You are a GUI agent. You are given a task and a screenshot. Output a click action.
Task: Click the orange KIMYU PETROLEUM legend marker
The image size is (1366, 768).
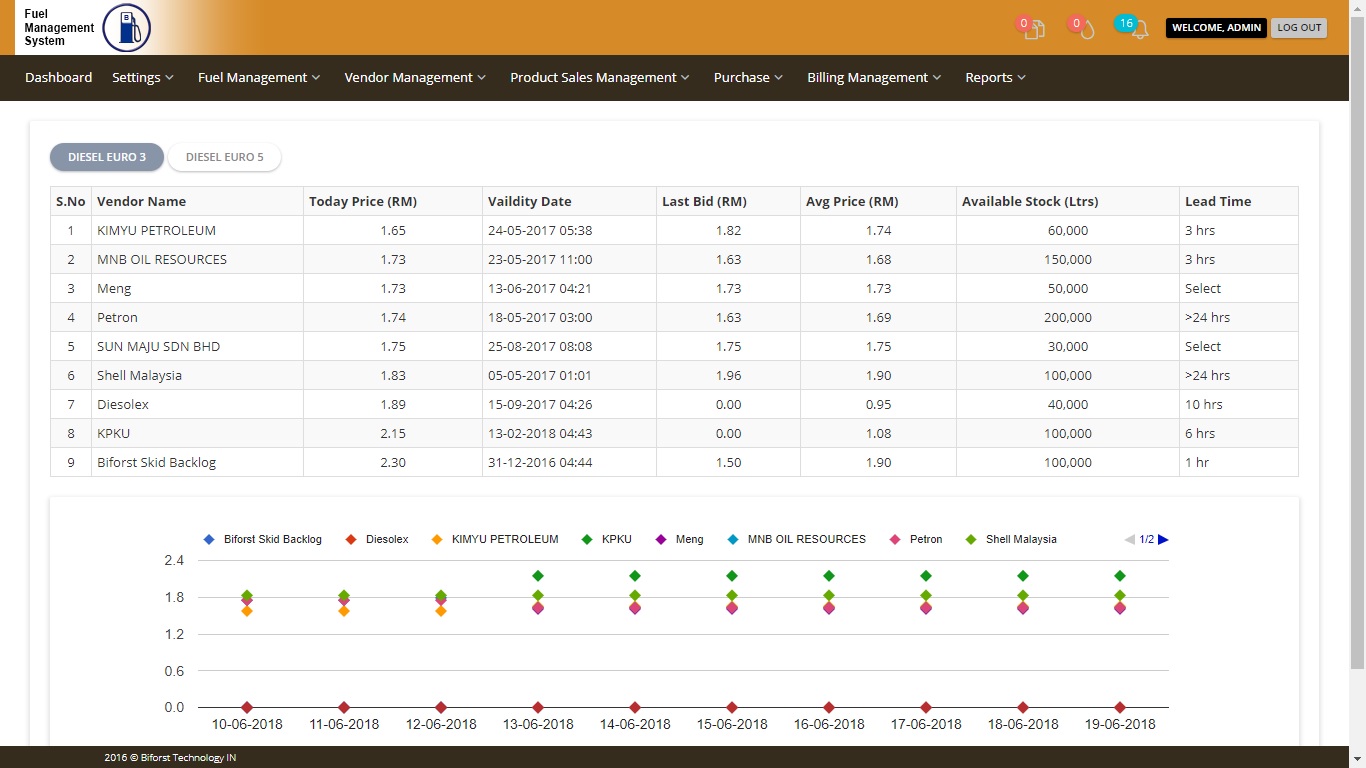(x=436, y=540)
